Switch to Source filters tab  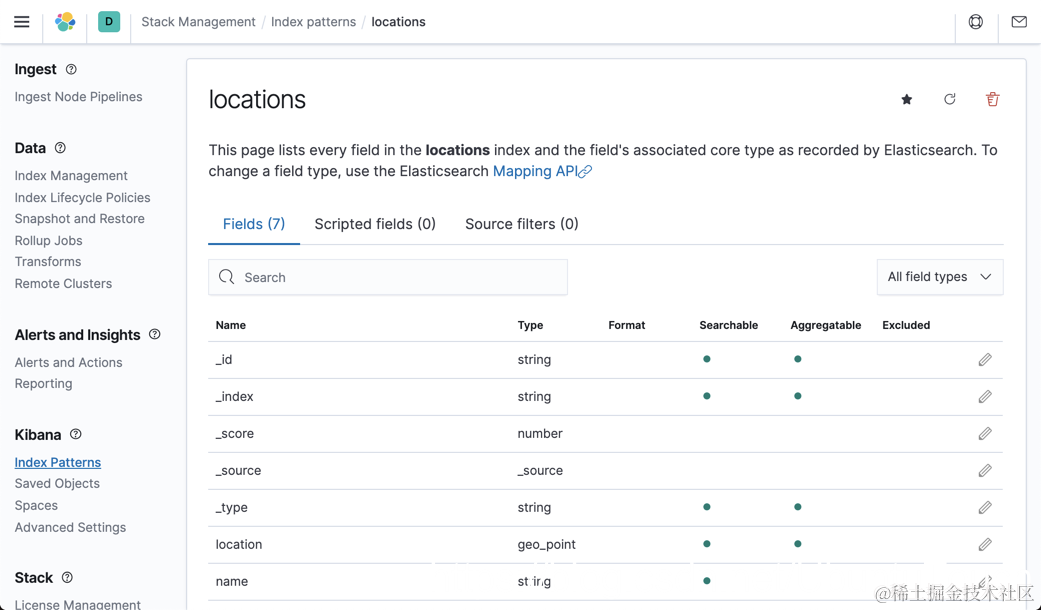tap(521, 224)
